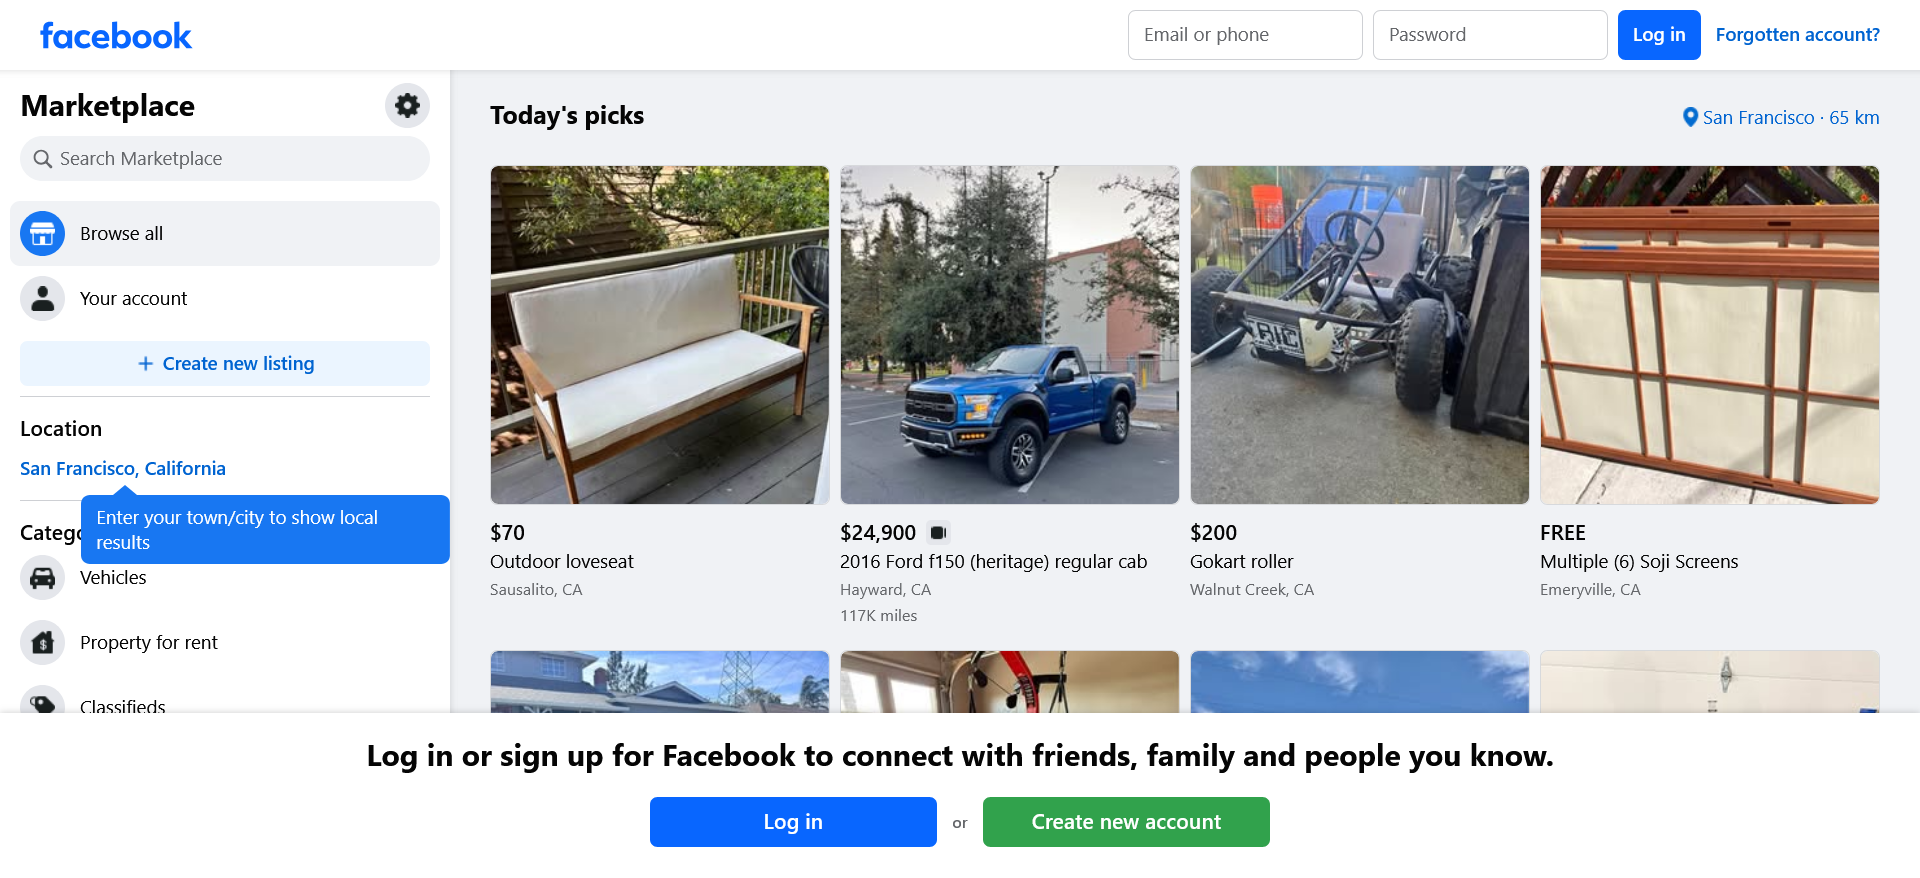Click the Password field

[1489, 34]
